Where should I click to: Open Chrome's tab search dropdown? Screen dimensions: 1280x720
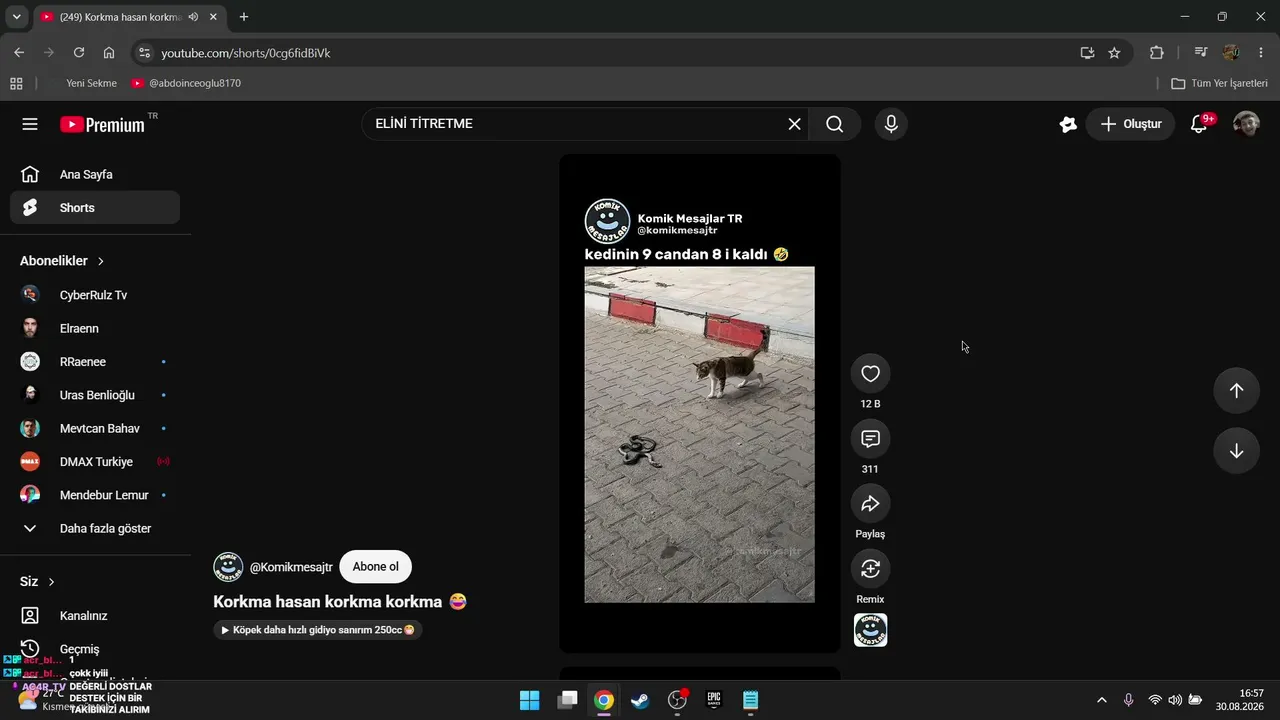[x=16, y=17]
